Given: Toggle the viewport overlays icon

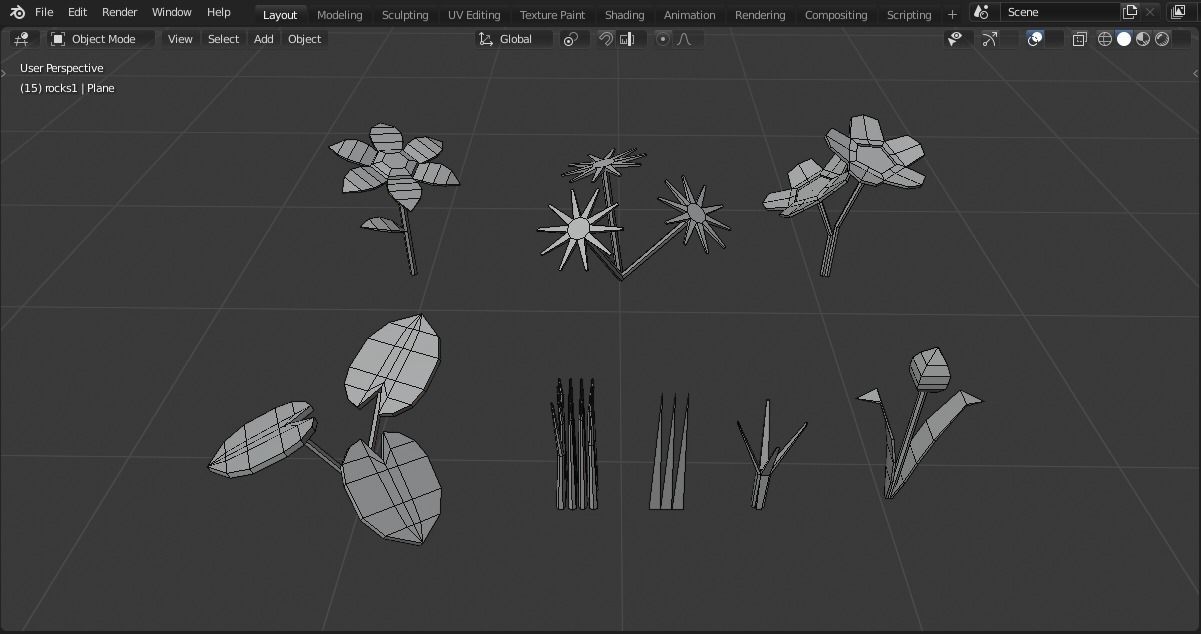Looking at the screenshot, I should click(x=1035, y=39).
